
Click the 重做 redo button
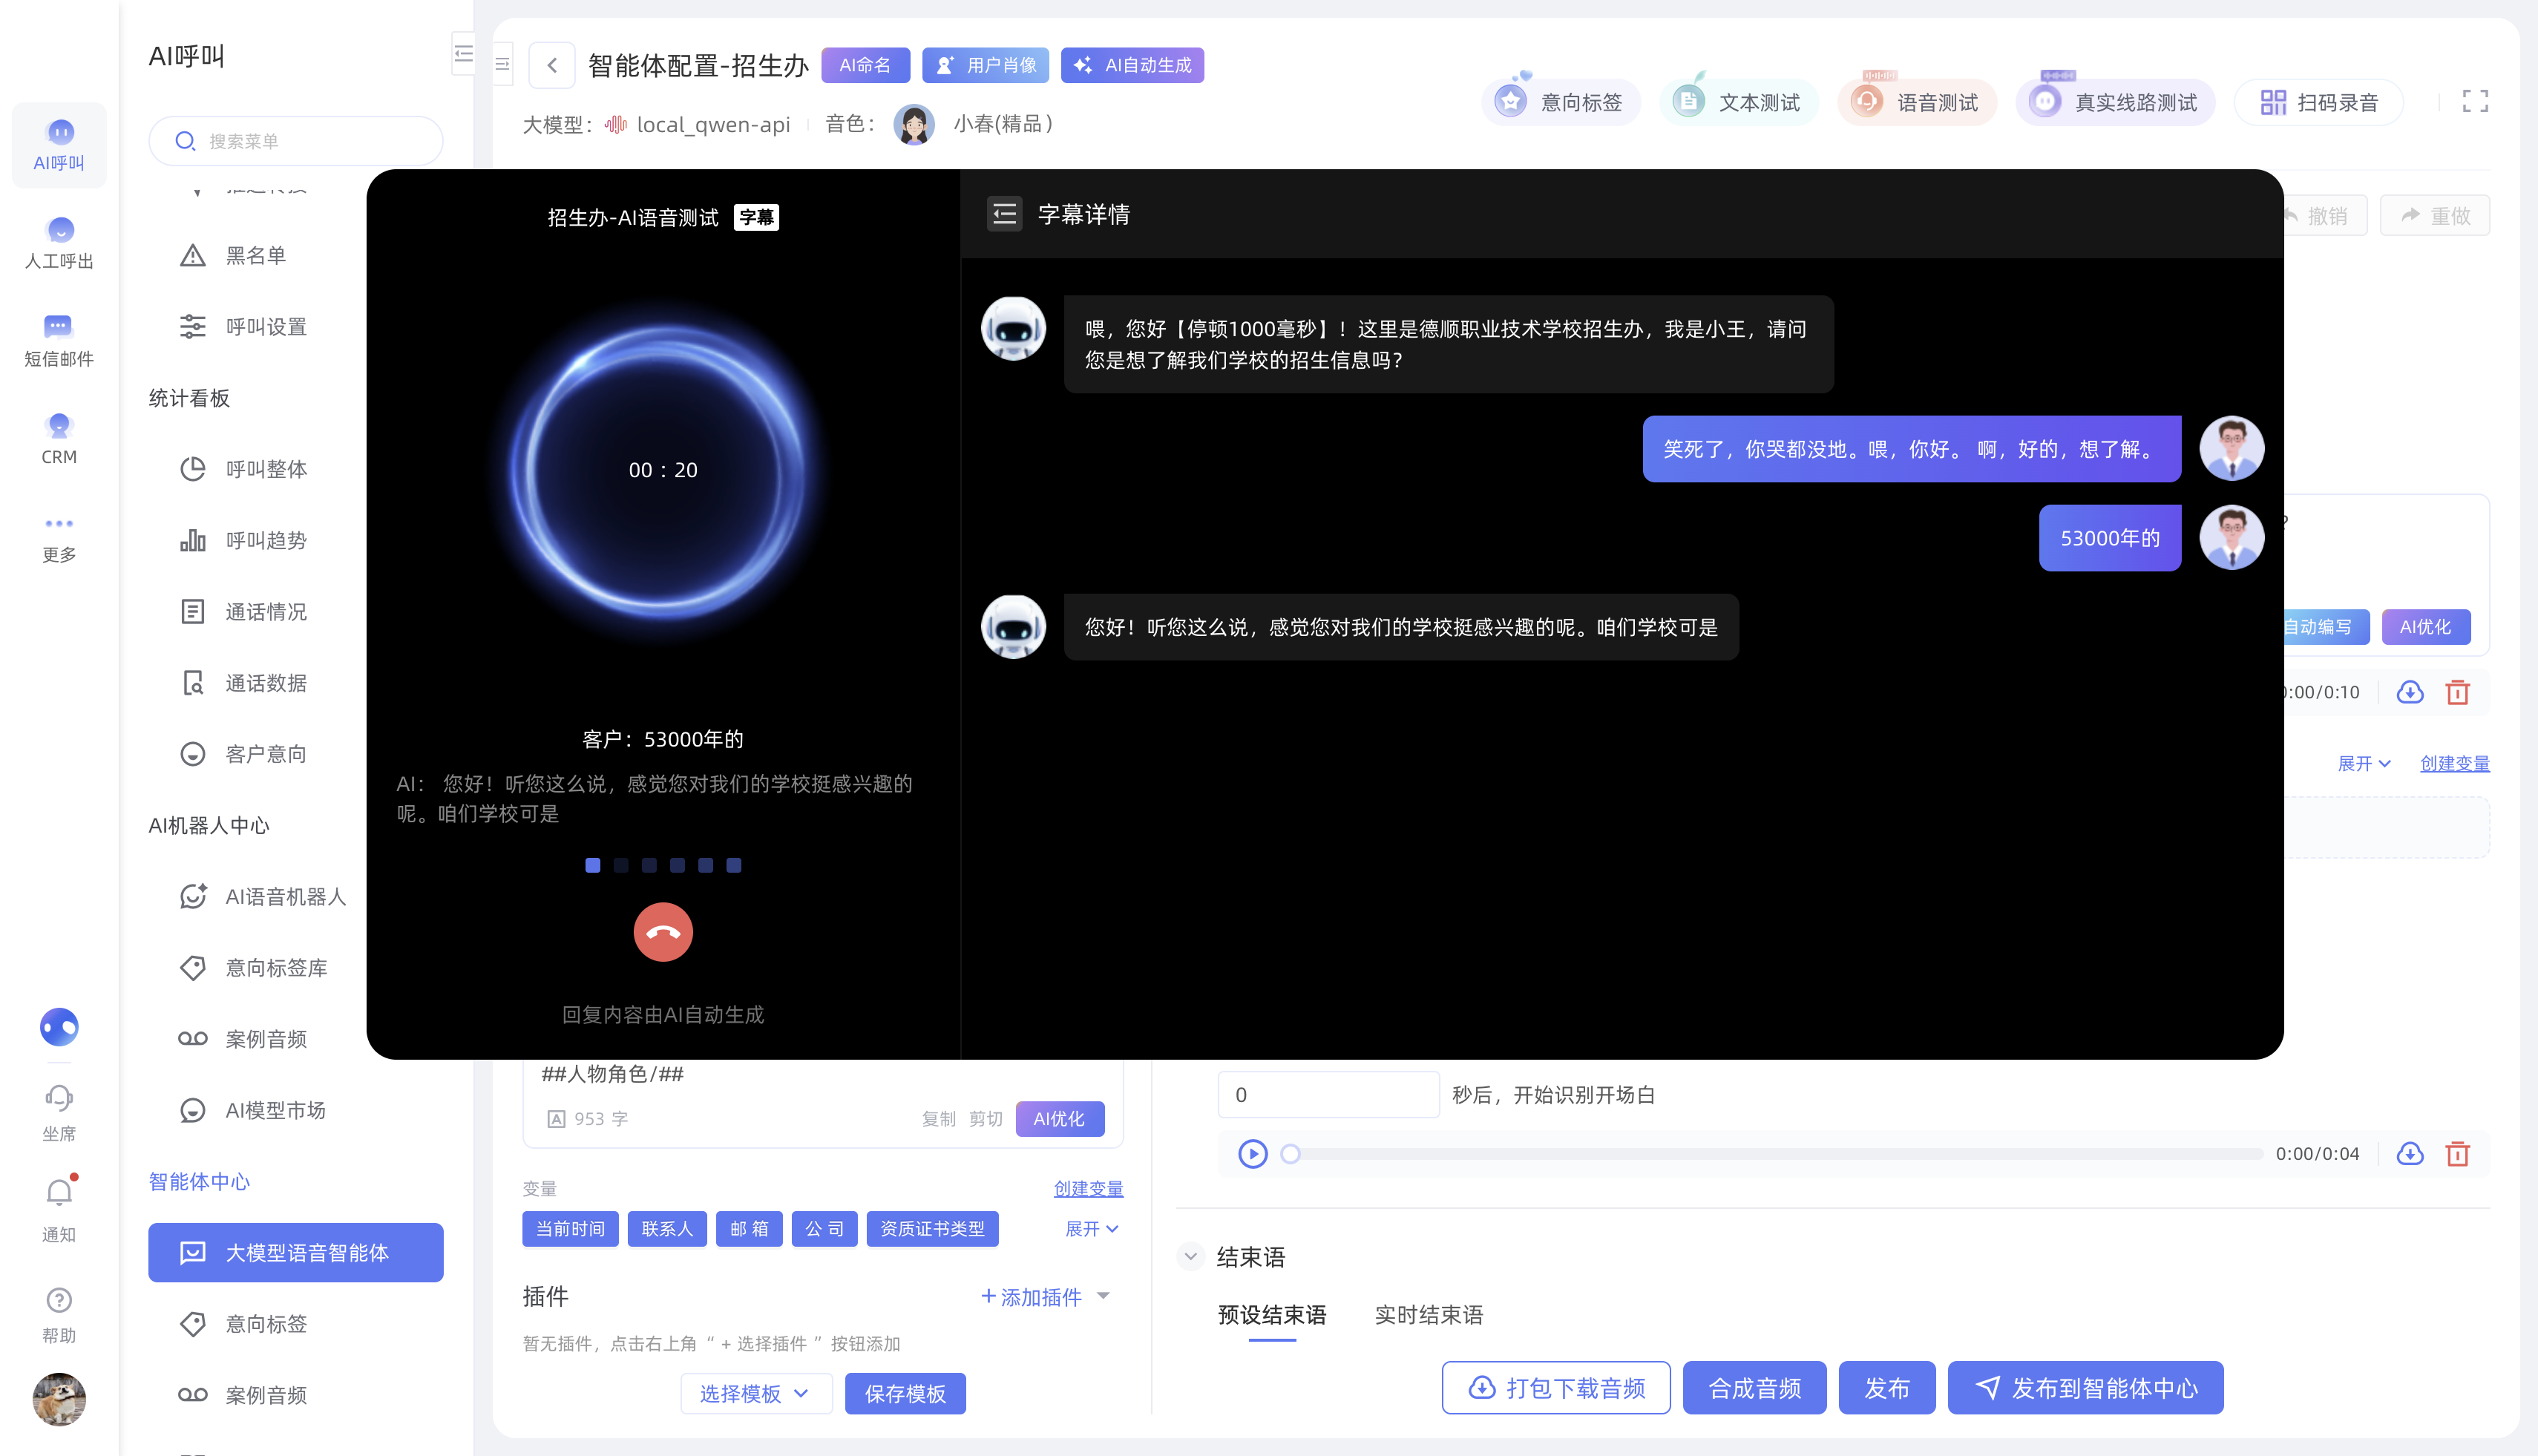click(x=2434, y=216)
